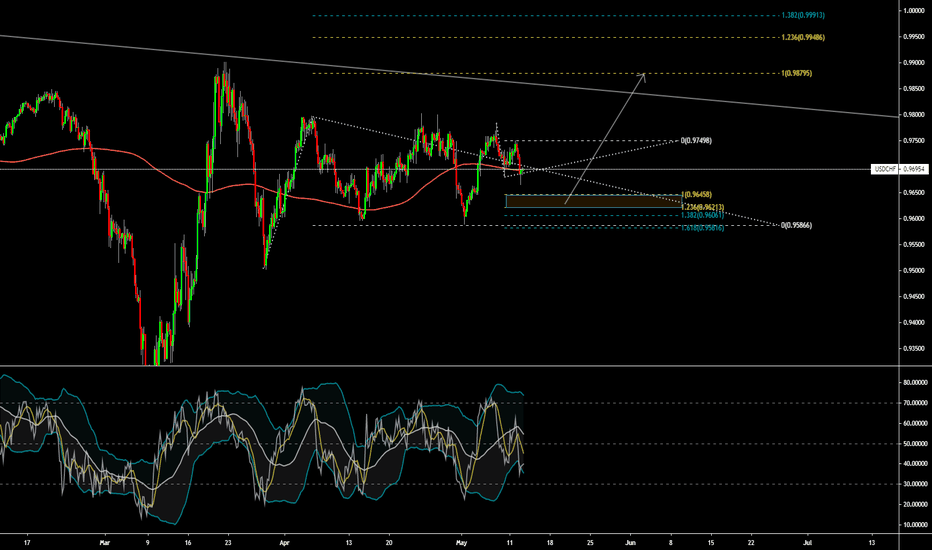Click 60.00000 on the oscillator scale
932x550 pixels.
pyautogui.click(x=915, y=424)
